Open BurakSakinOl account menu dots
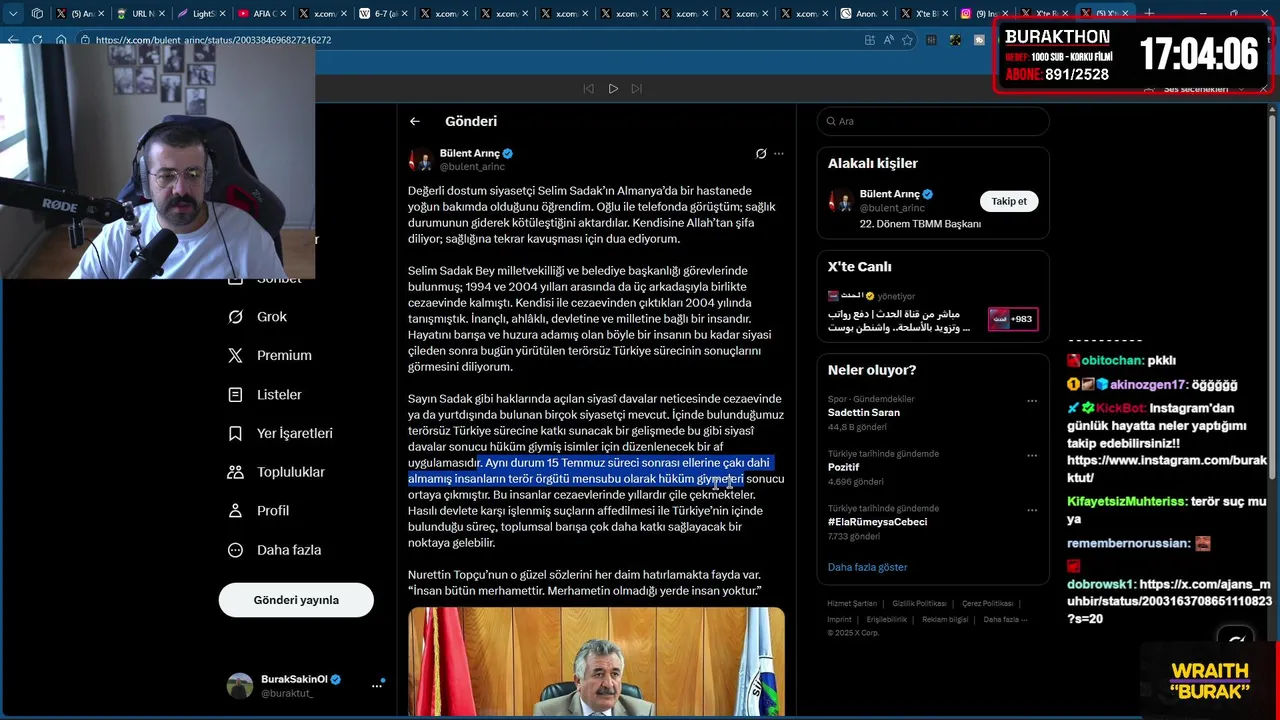The width and height of the screenshot is (1280, 720). (377, 686)
